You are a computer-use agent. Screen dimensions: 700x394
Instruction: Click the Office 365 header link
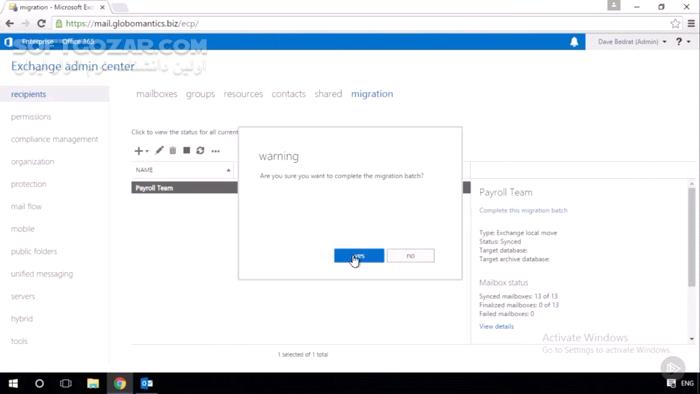78,41
